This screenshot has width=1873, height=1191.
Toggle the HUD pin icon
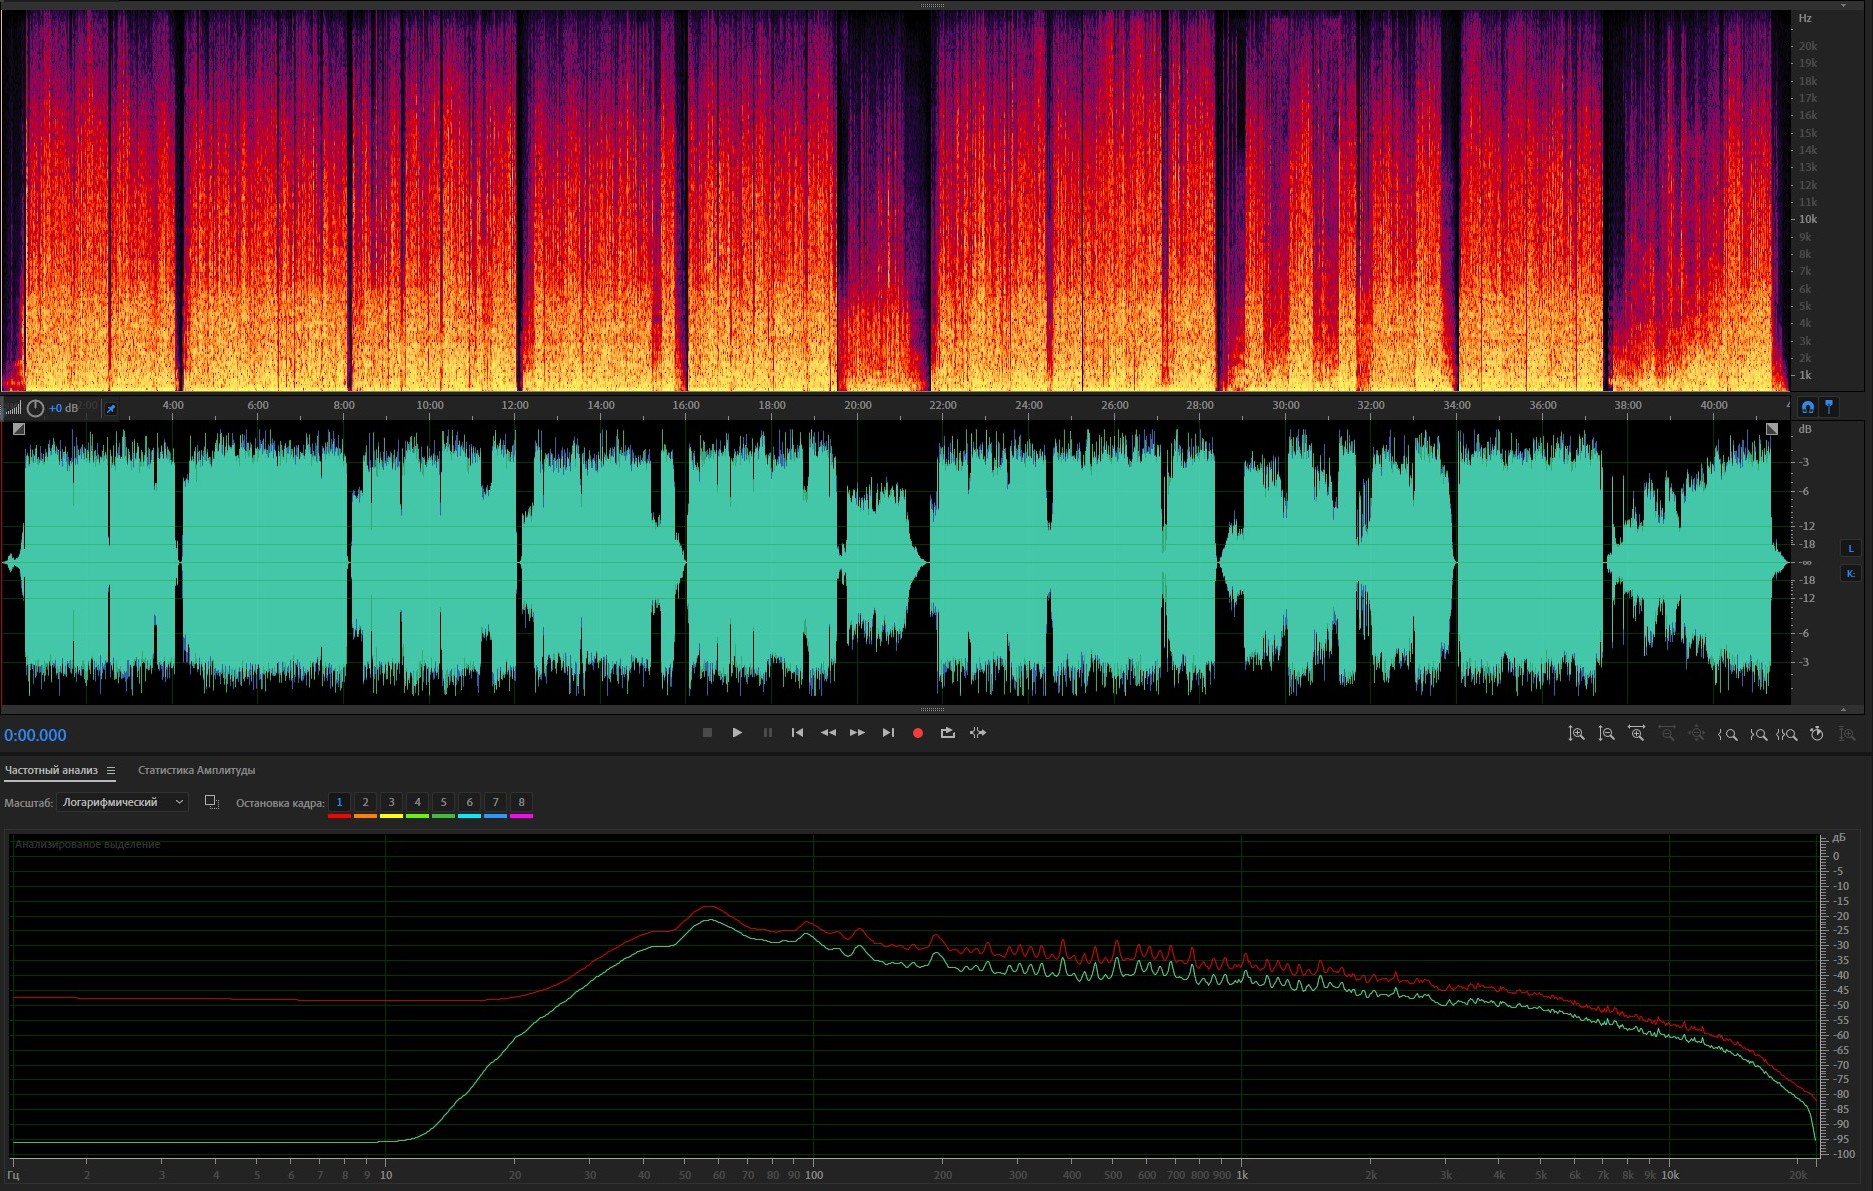click(111, 408)
